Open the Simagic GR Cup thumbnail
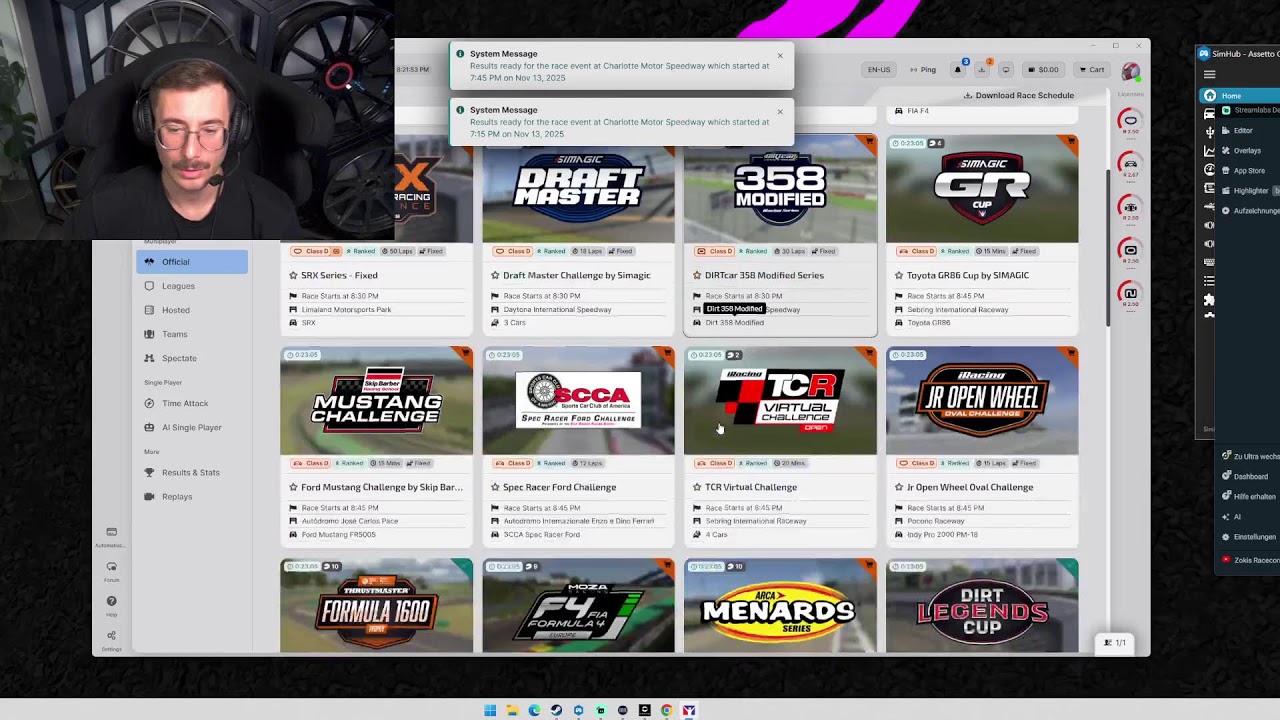This screenshot has height=720, width=1280. coord(982,189)
